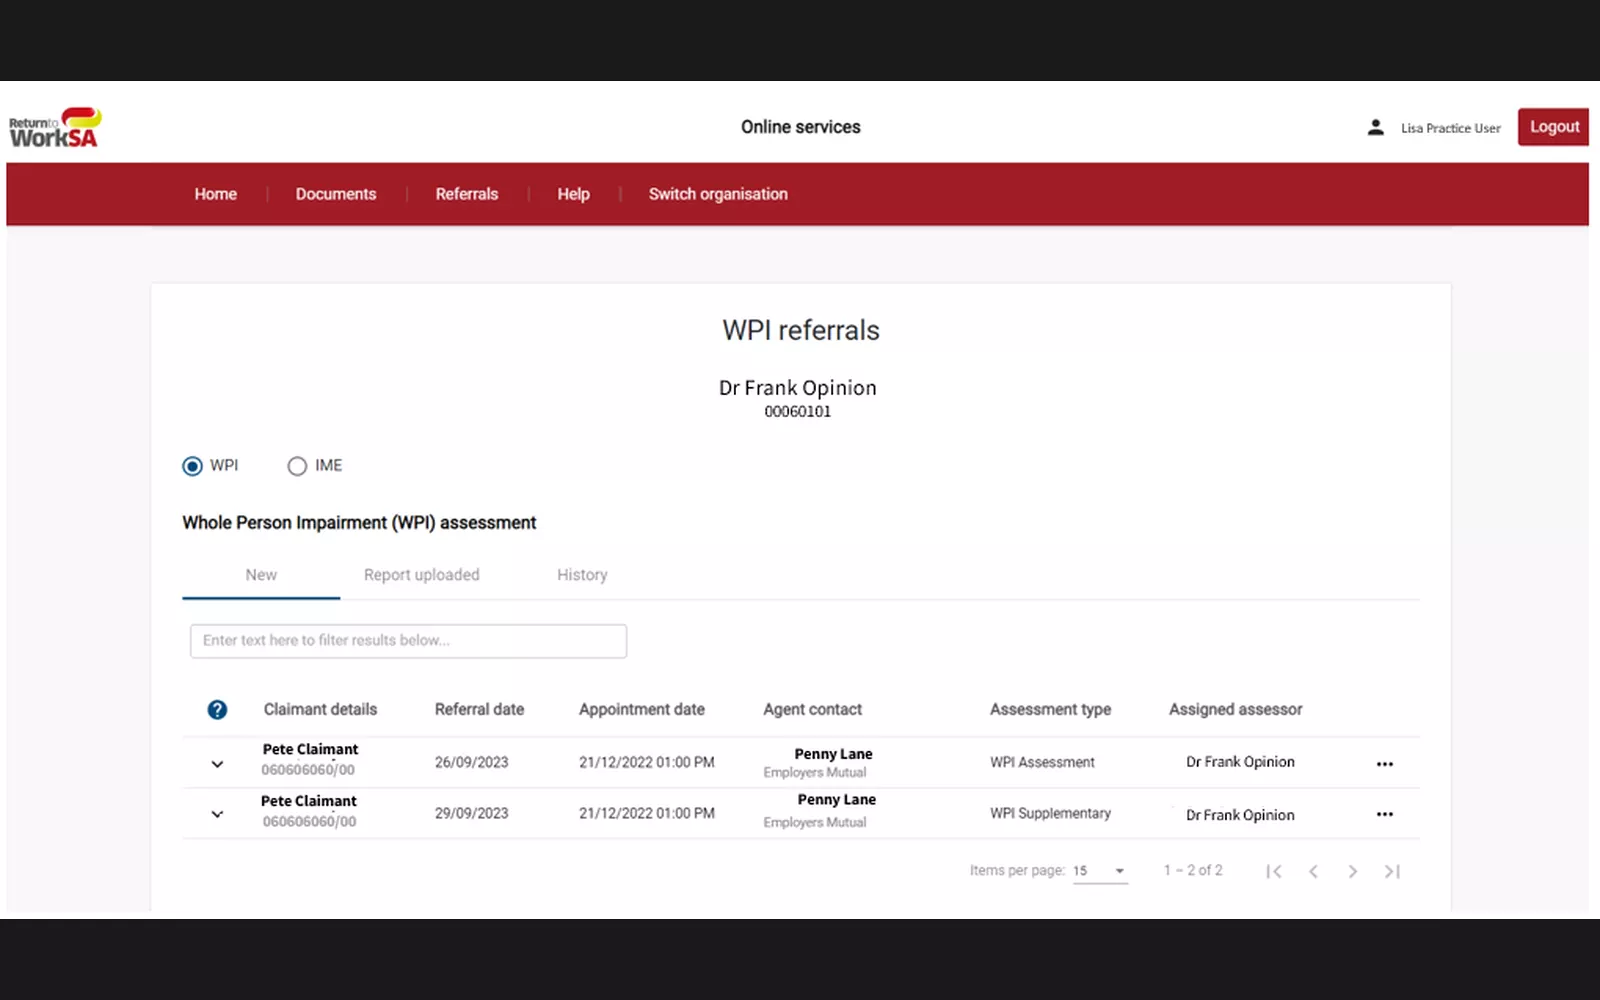The height and width of the screenshot is (1000, 1600).
Task: Open the Documents menu item
Action: 336,194
